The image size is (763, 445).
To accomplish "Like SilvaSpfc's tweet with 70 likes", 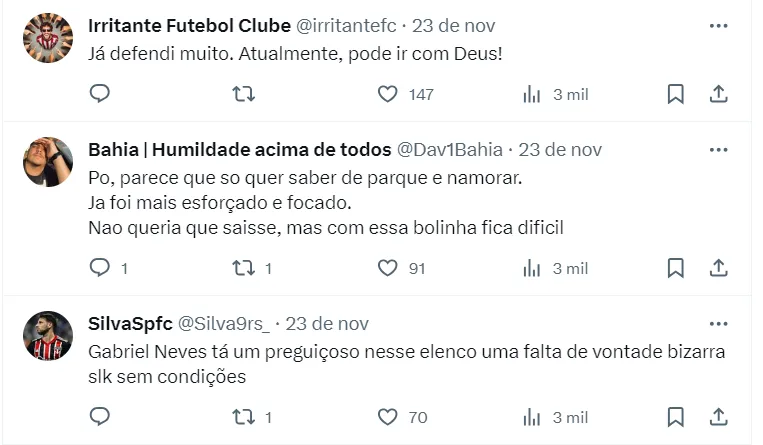I will 388,416.
